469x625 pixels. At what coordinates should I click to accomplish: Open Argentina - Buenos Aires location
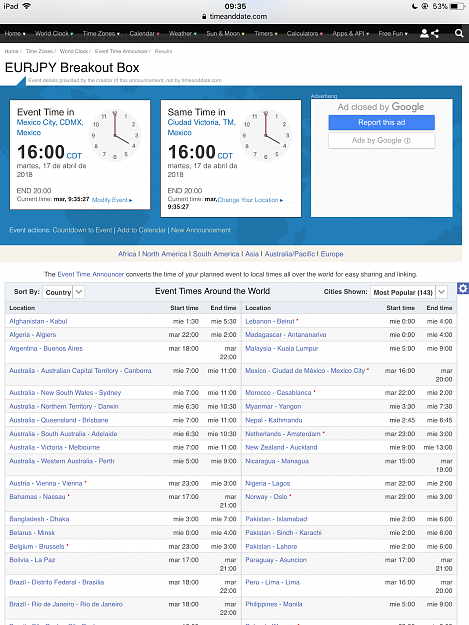46,348
